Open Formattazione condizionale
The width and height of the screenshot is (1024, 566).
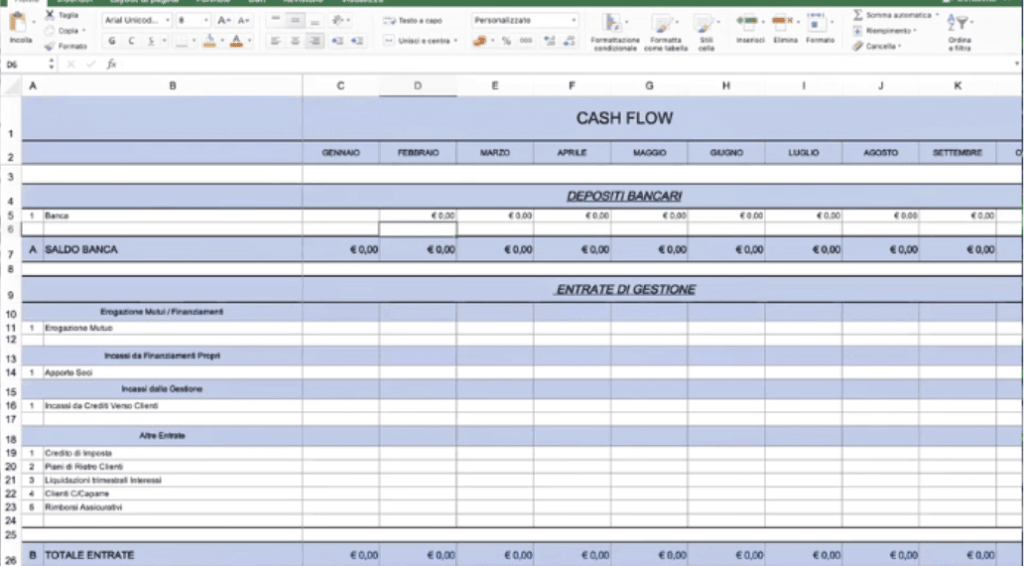[614, 30]
